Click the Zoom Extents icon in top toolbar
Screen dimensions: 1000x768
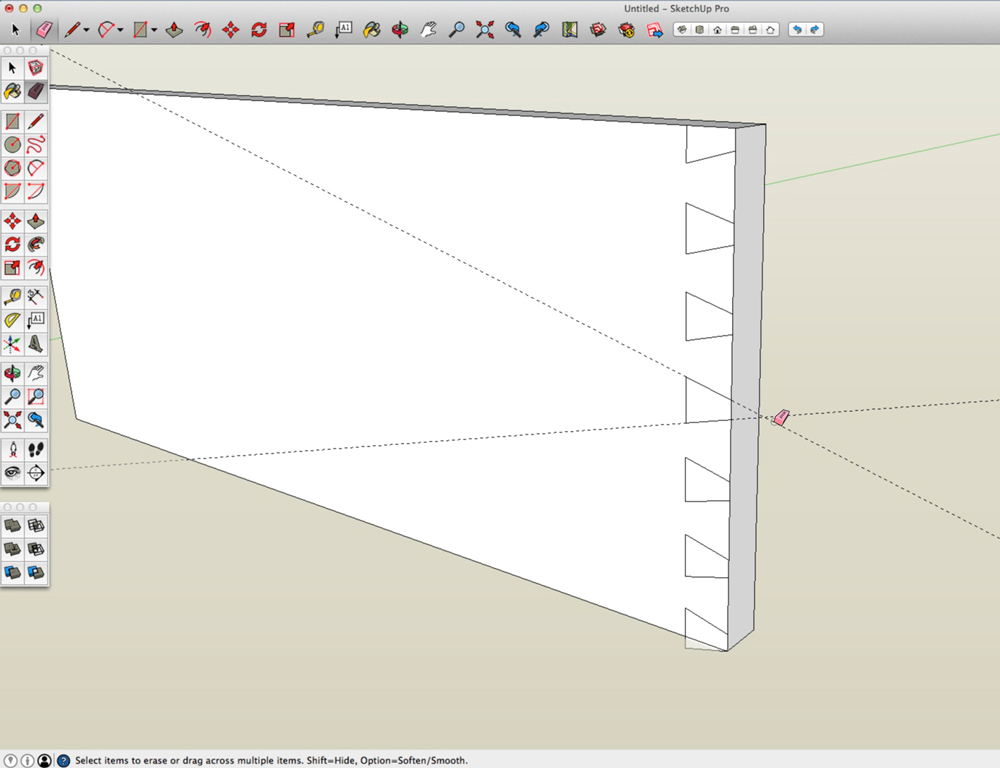click(485, 30)
